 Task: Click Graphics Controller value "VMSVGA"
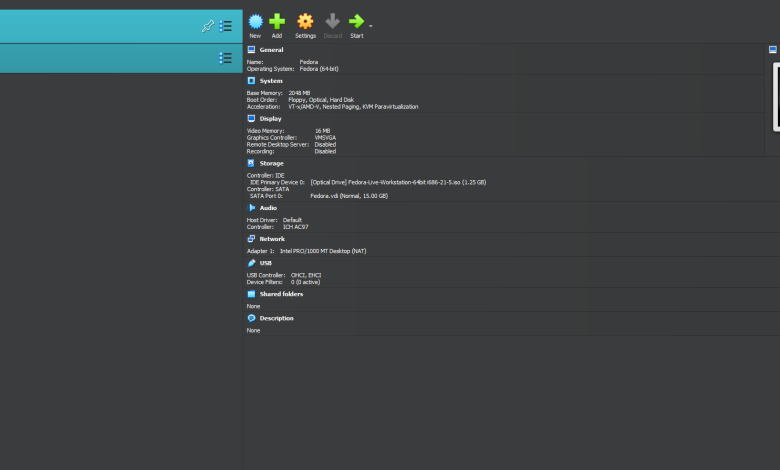coord(325,138)
